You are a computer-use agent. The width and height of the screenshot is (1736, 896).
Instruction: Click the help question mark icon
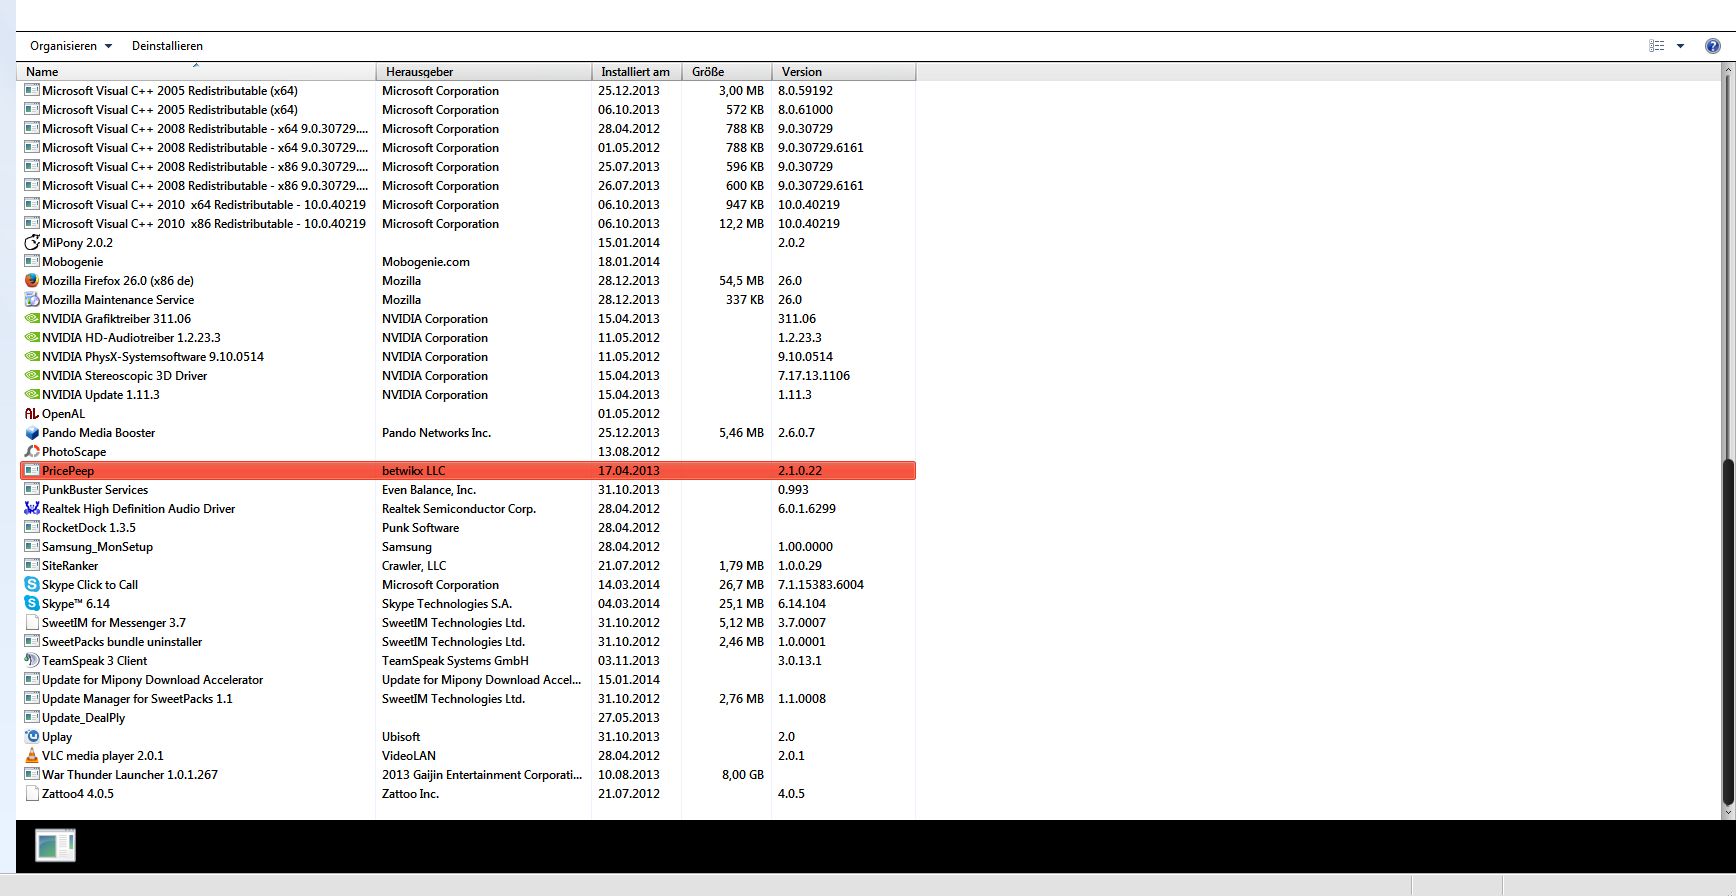click(1713, 46)
